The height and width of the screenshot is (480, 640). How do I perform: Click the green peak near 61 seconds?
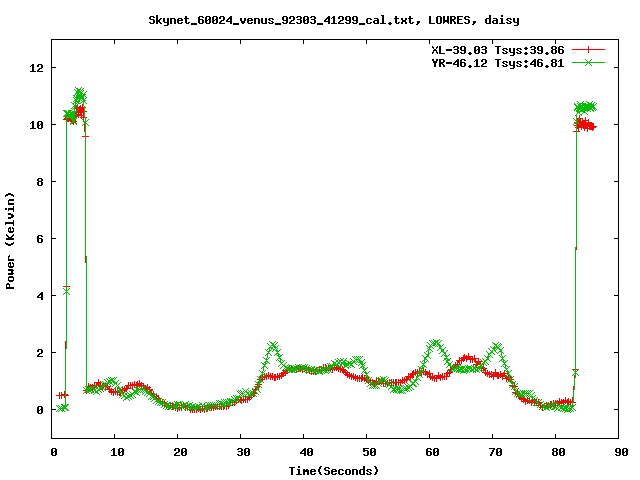point(435,344)
